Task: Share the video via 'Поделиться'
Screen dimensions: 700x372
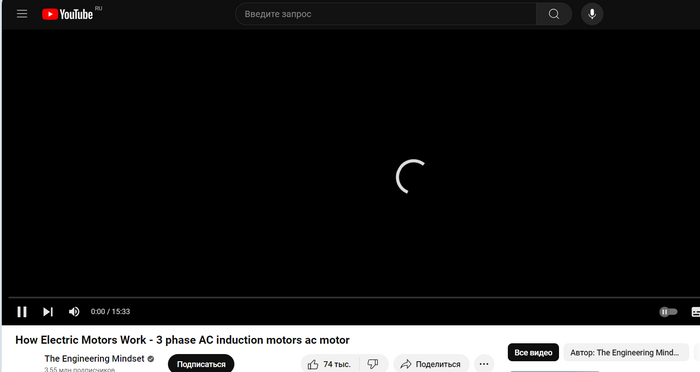Action: click(431, 364)
